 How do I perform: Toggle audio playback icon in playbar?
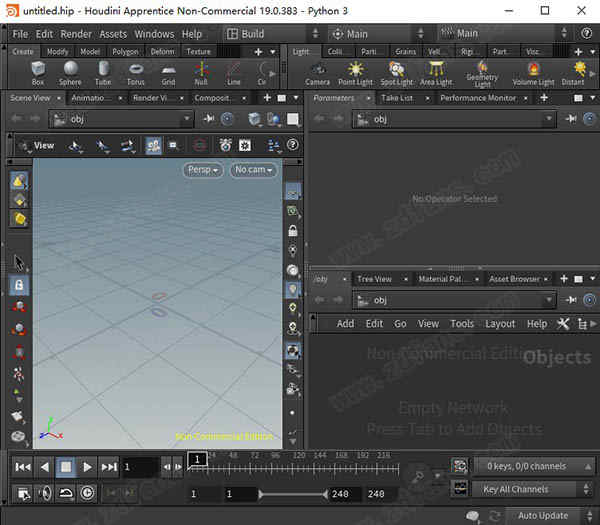pyautogui.click(x=45, y=493)
